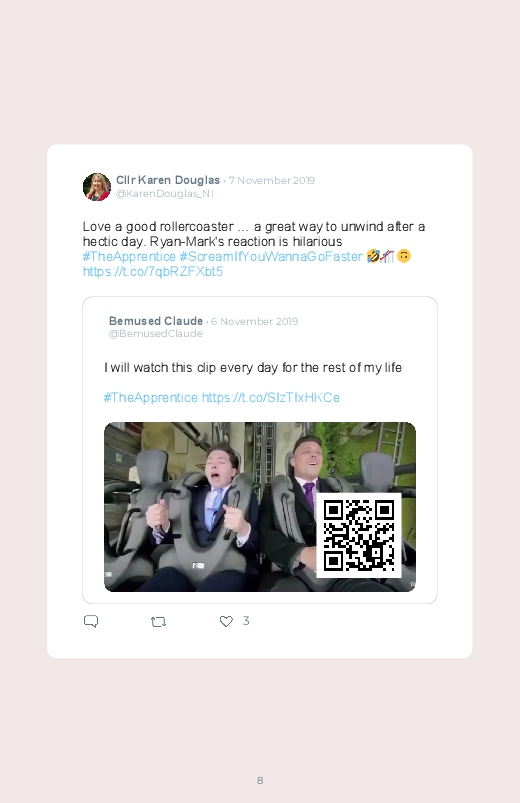Click the Bemused Claude display name
This screenshot has width=520, height=803.
pyautogui.click(x=156, y=321)
